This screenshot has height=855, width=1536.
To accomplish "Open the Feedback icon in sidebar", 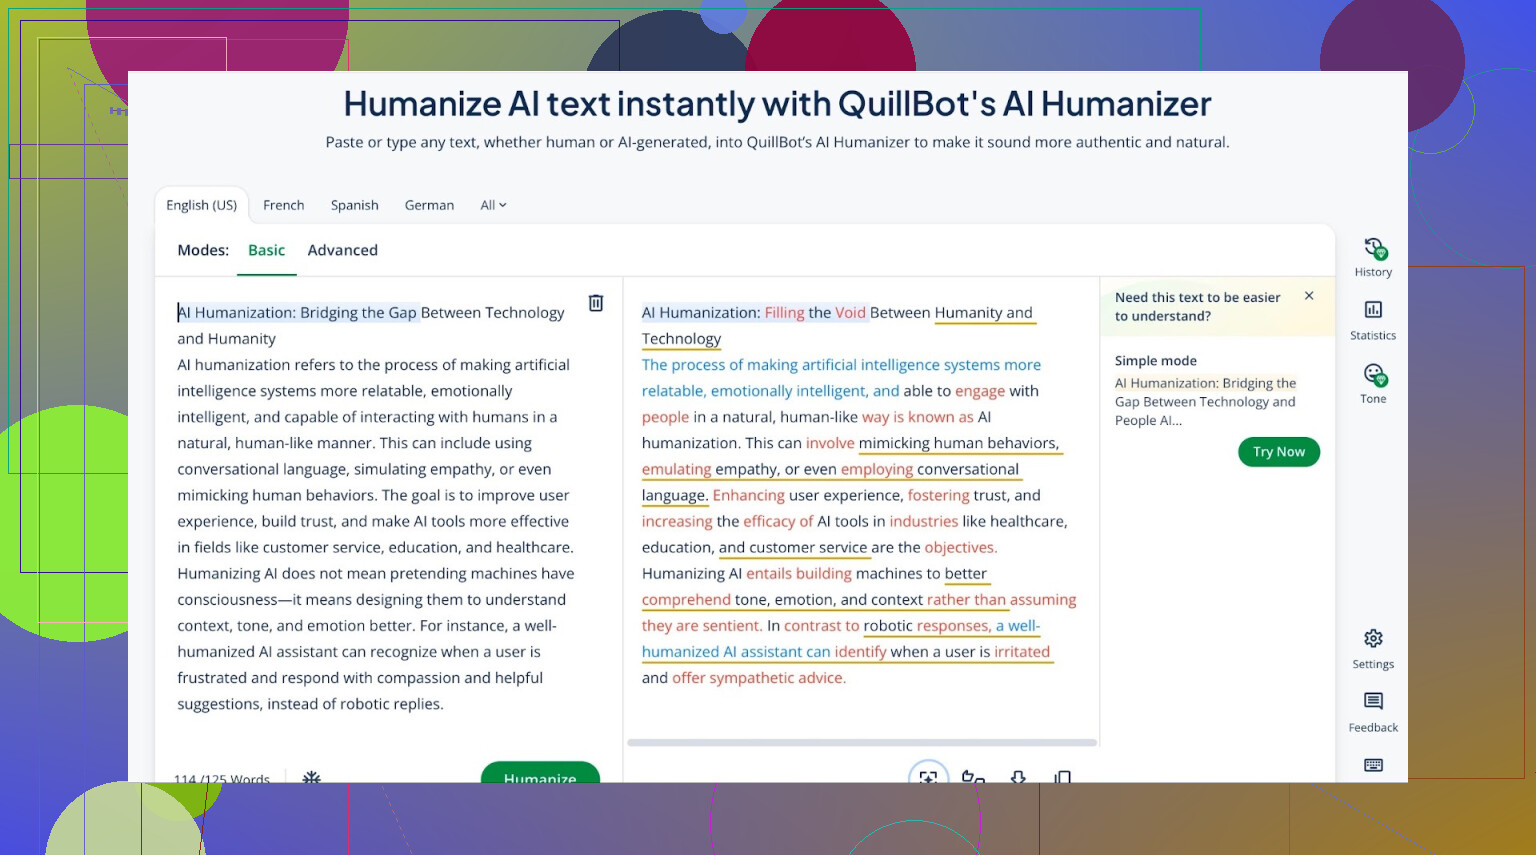I will pos(1373,702).
